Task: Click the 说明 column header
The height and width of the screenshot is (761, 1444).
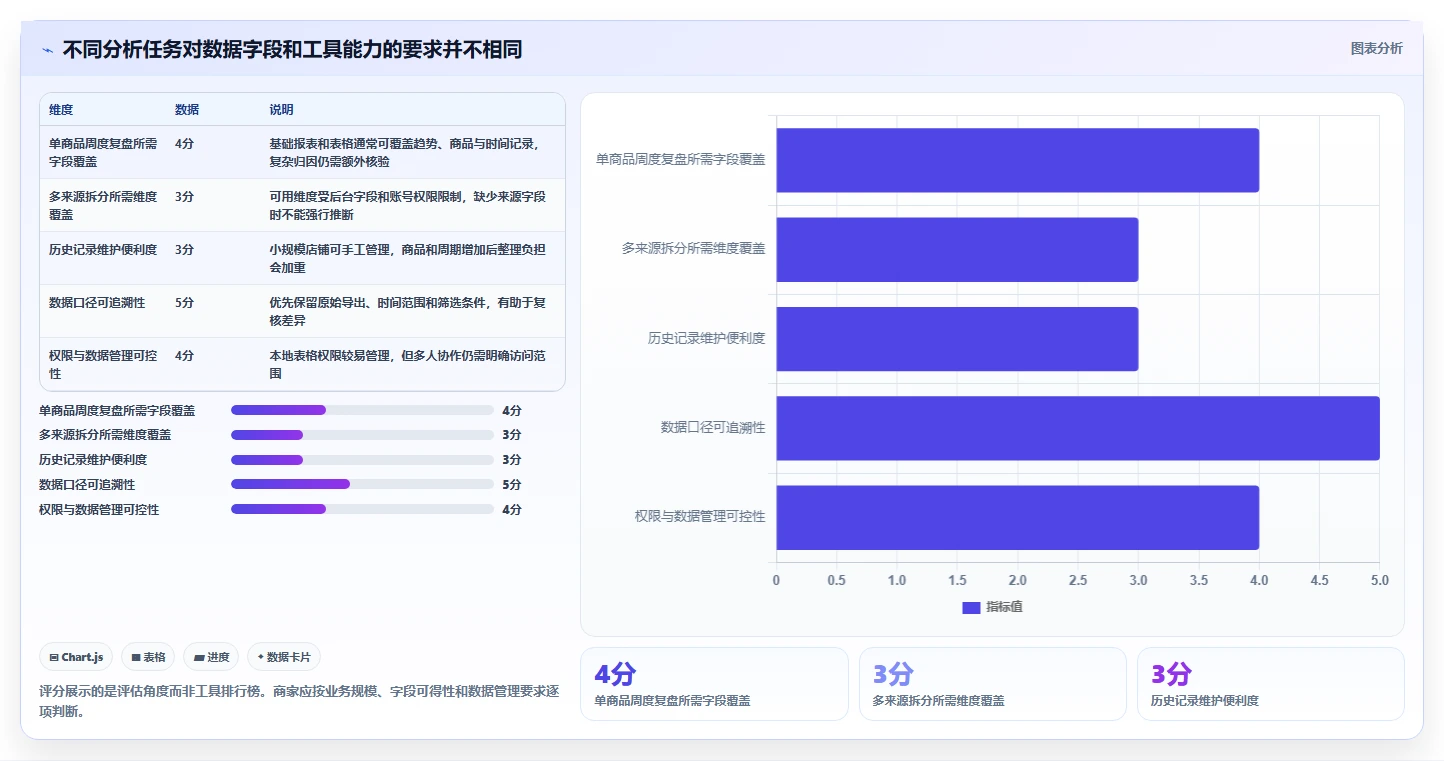Action: [281, 110]
